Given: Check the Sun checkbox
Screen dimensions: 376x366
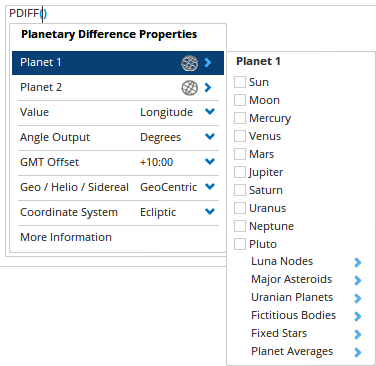Looking at the screenshot, I should tap(240, 82).
